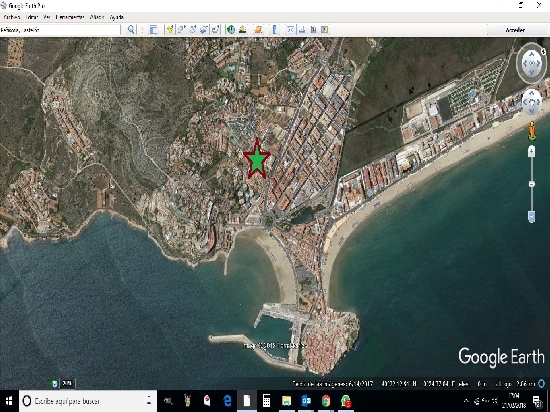Select the add polygon tool
The width and height of the screenshot is (550, 412).
click(181, 30)
